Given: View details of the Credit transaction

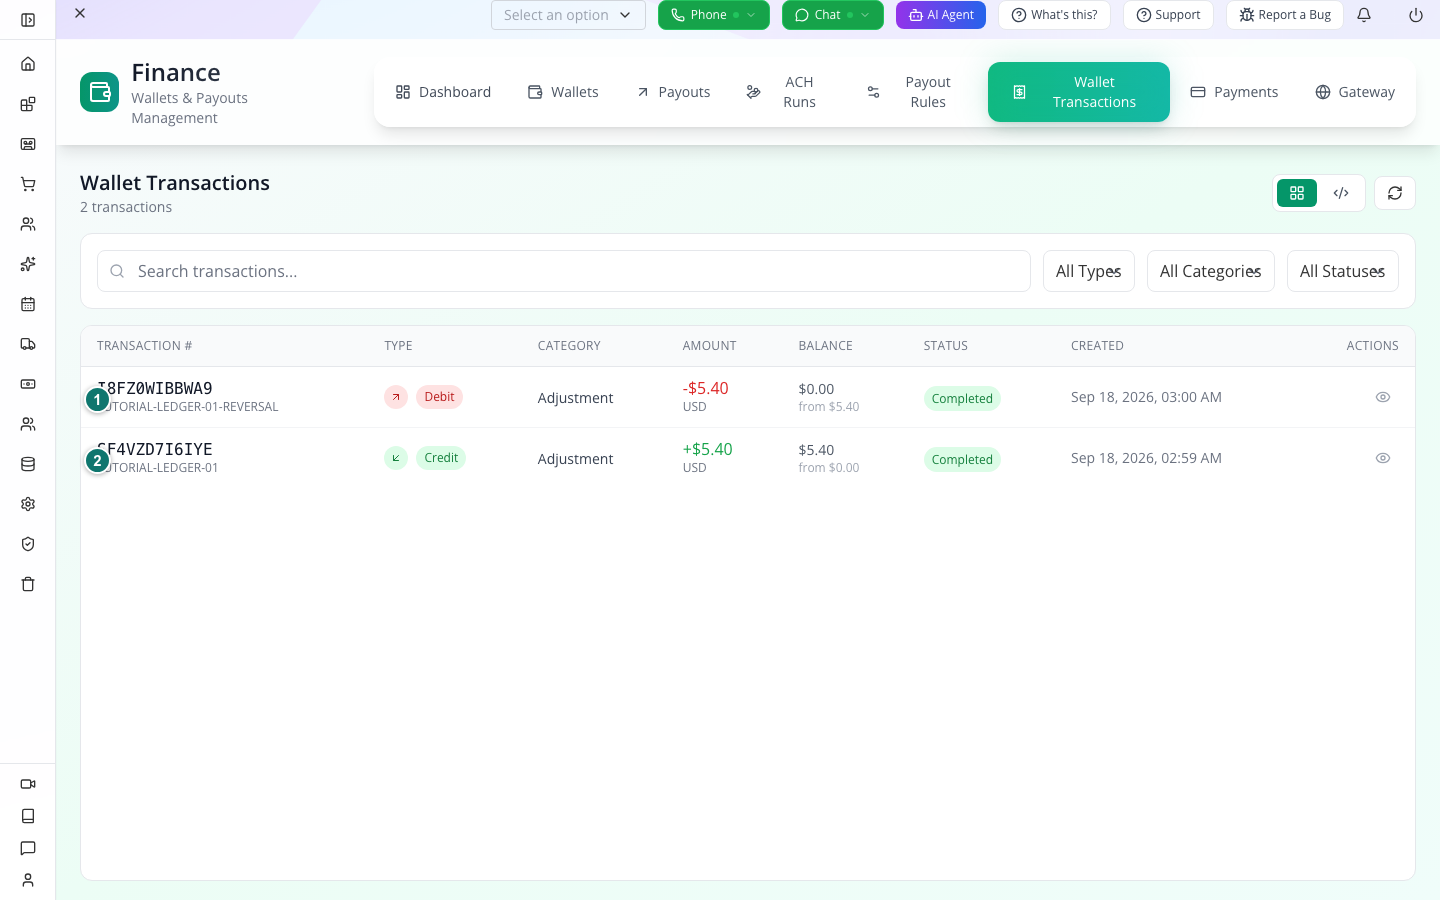Looking at the screenshot, I should pos(1383,458).
